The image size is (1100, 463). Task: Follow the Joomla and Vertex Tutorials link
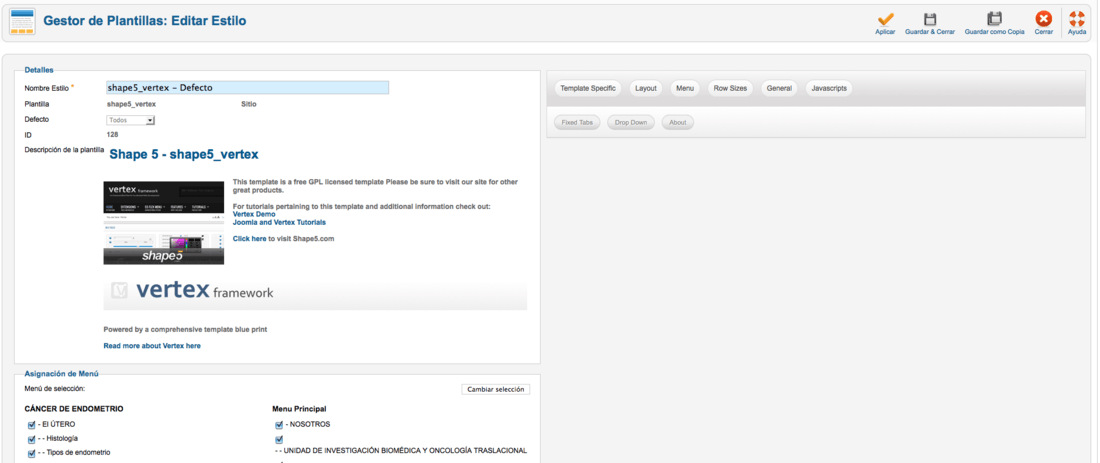click(279, 222)
